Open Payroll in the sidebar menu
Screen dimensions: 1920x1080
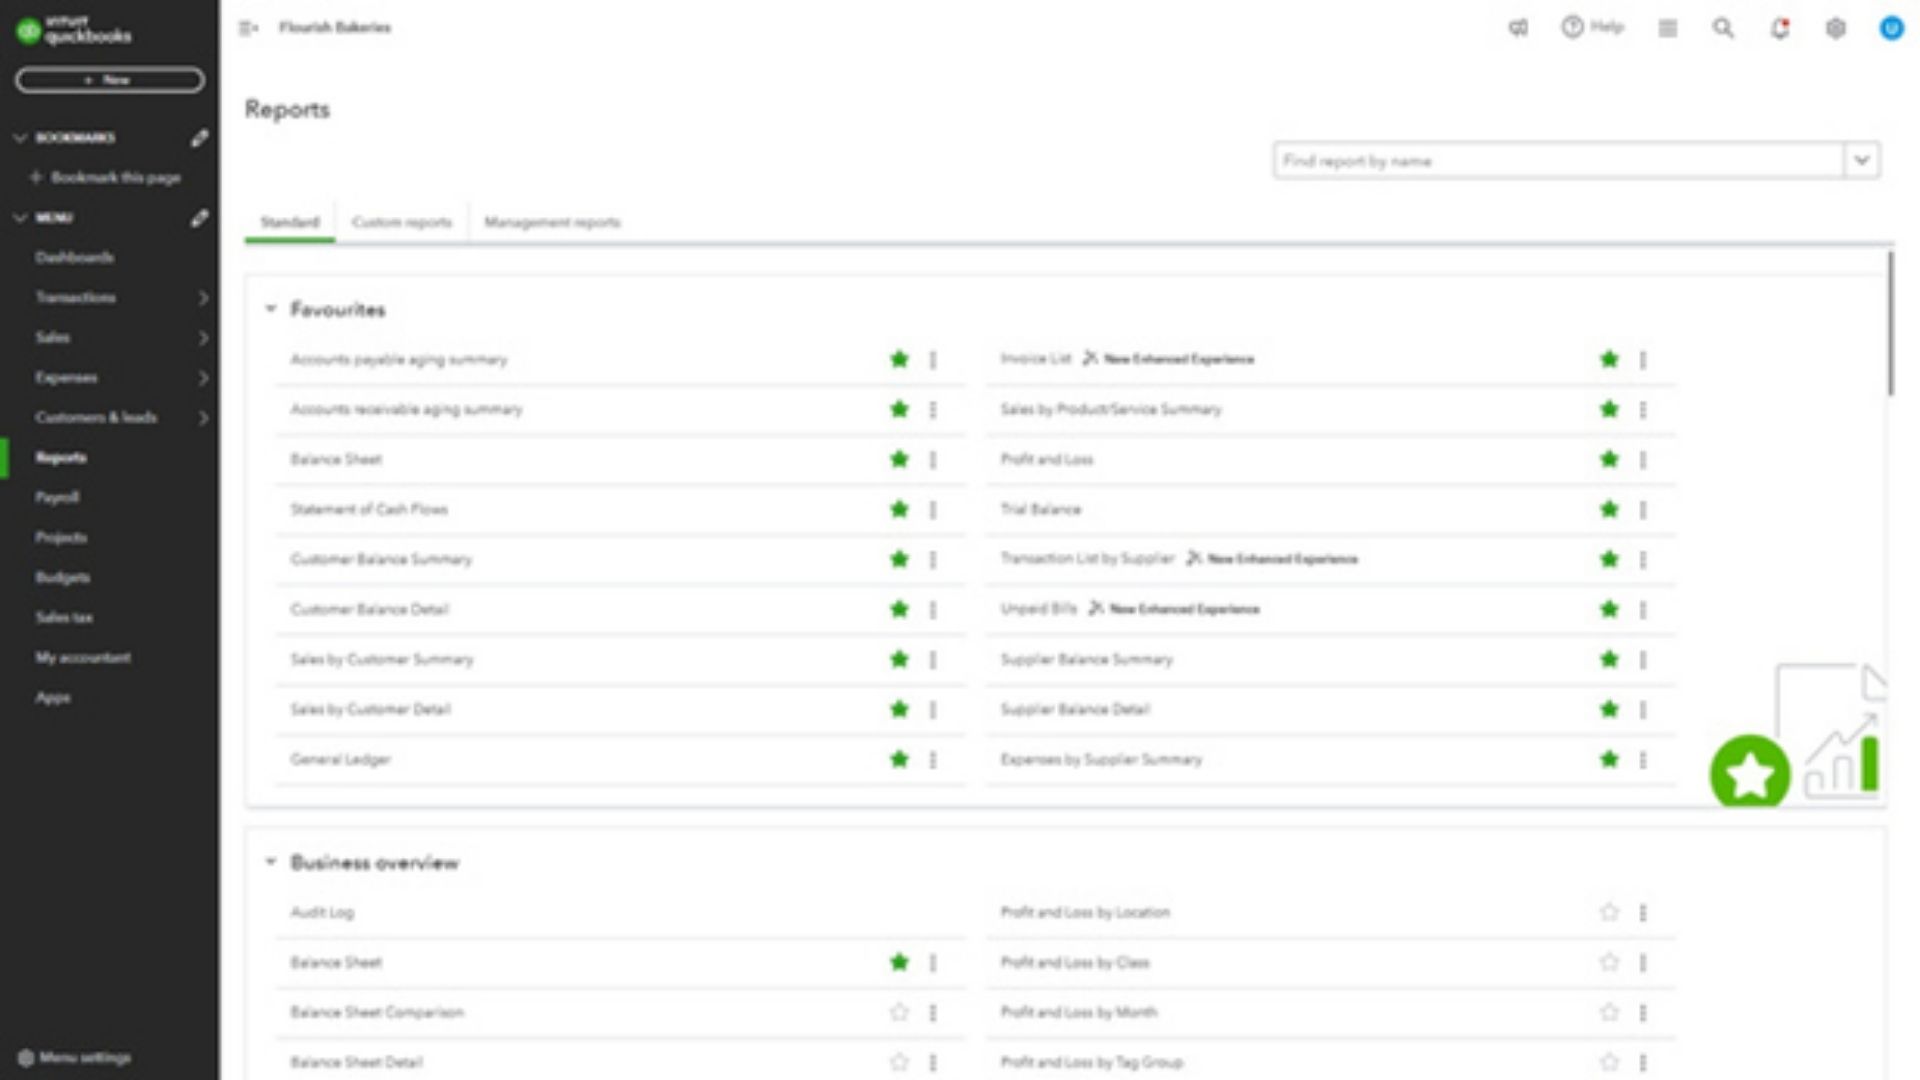[x=57, y=497]
